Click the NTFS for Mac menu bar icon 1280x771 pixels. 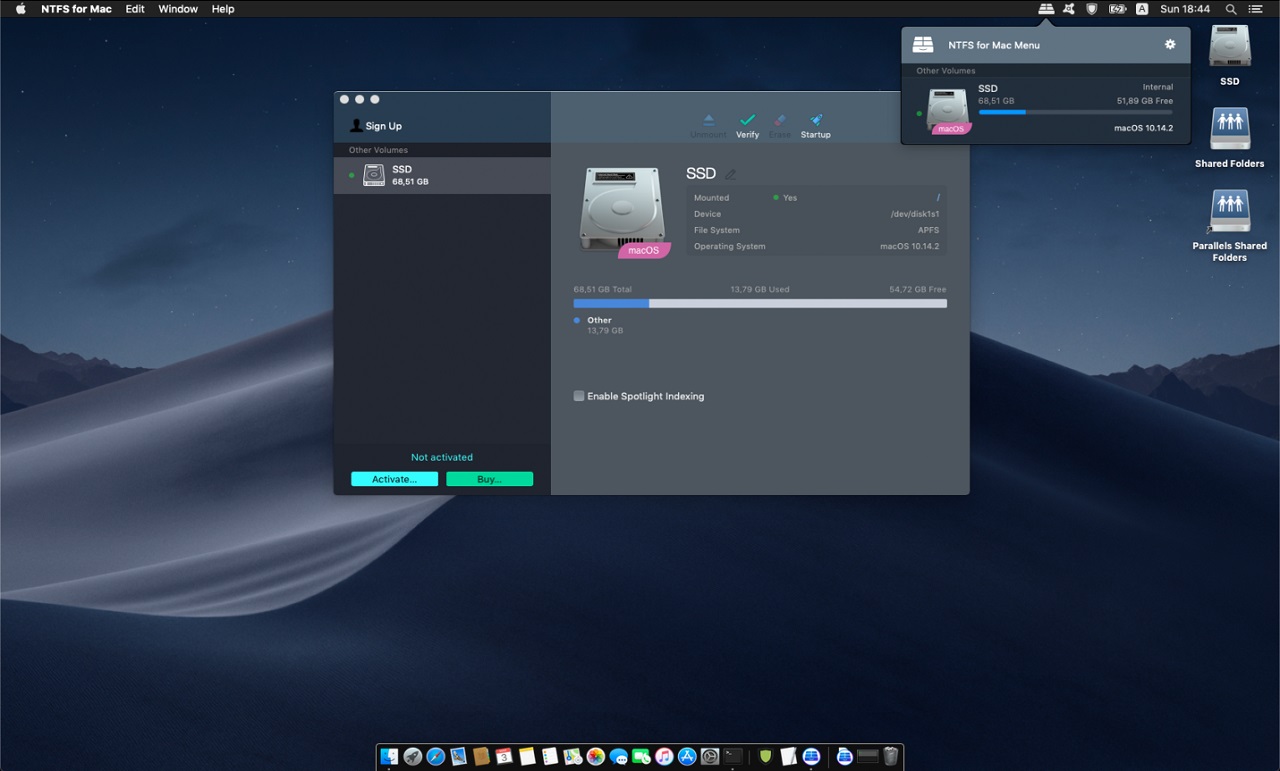tap(1046, 9)
